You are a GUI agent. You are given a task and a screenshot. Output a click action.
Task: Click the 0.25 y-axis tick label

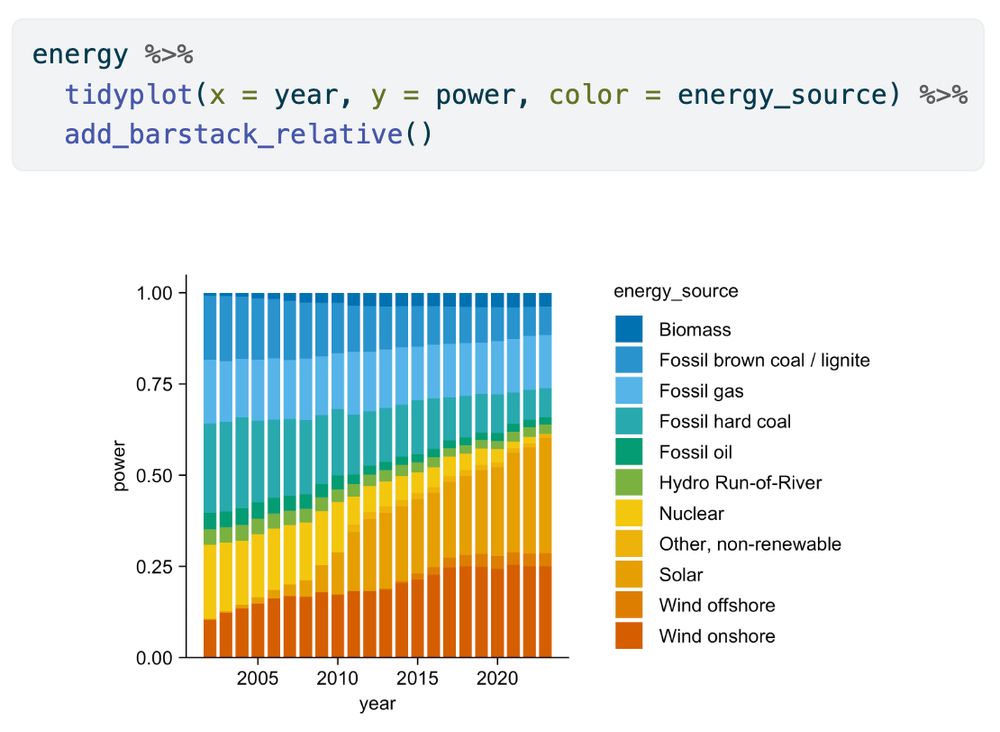point(154,567)
